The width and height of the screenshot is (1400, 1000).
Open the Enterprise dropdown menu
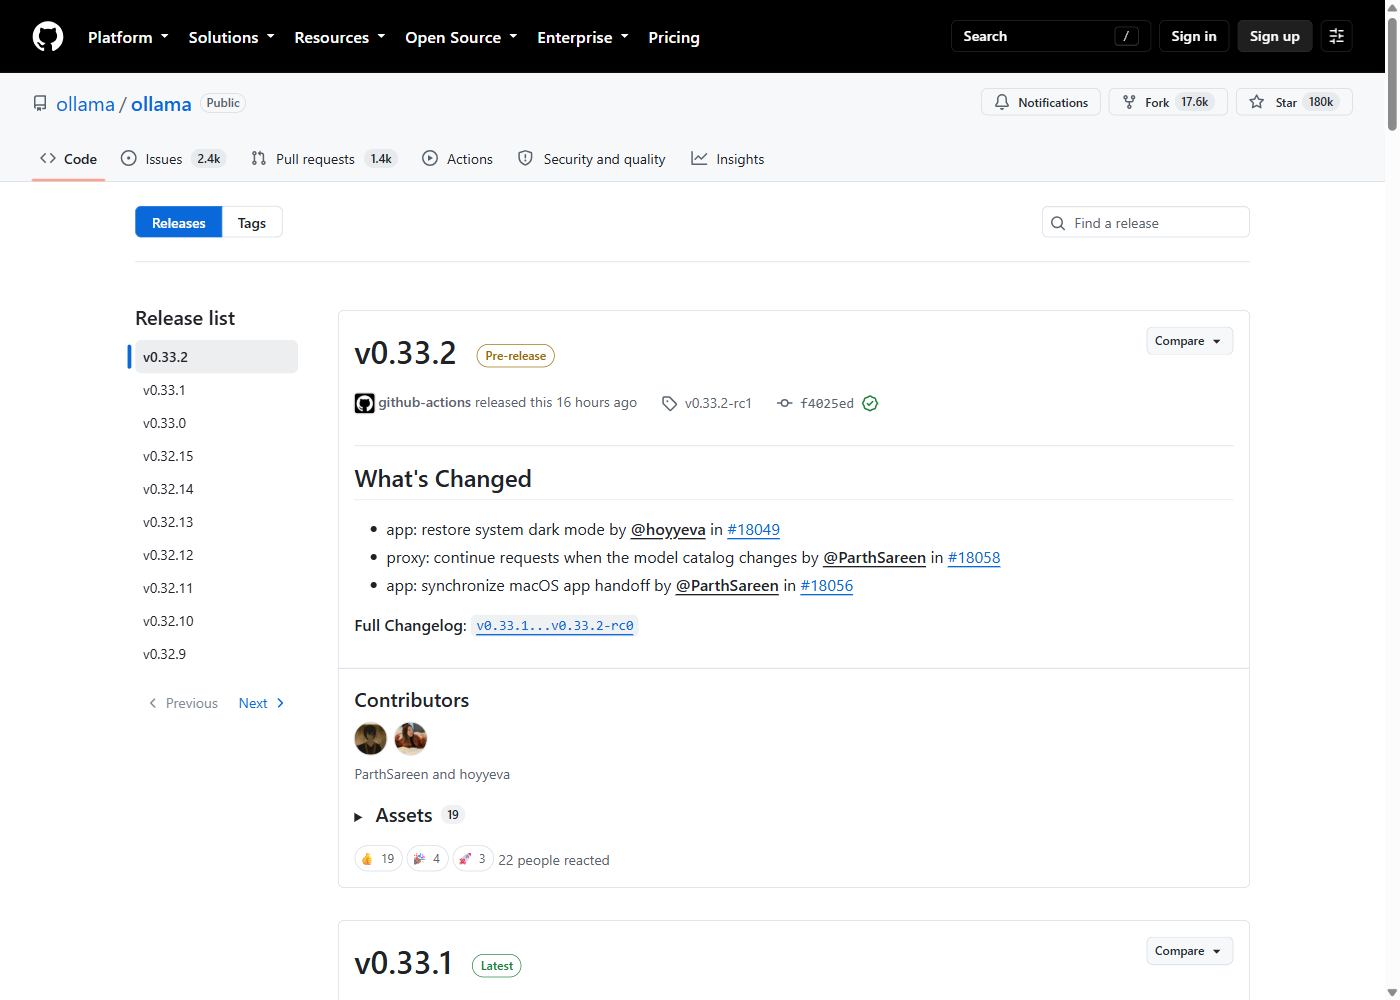[x=583, y=37]
